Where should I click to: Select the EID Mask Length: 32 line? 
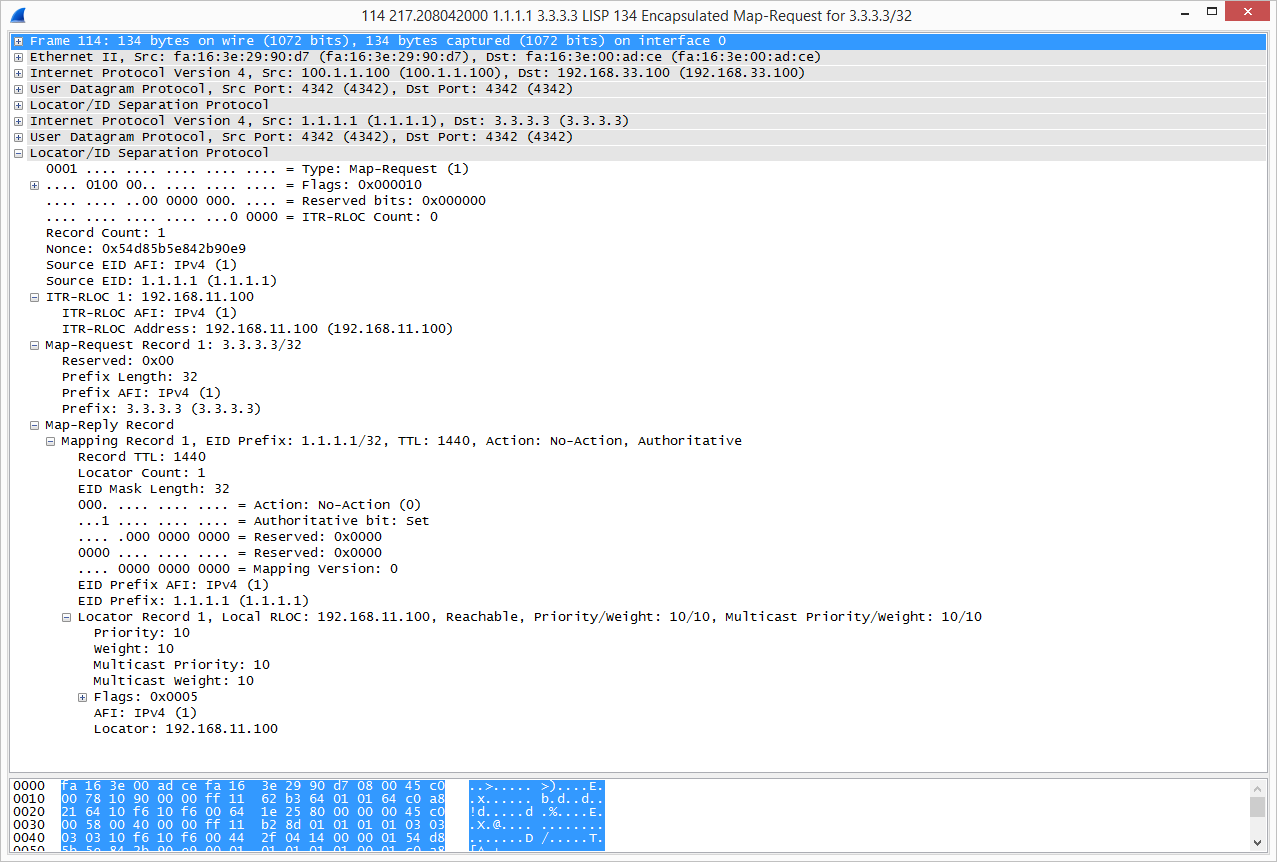154,489
